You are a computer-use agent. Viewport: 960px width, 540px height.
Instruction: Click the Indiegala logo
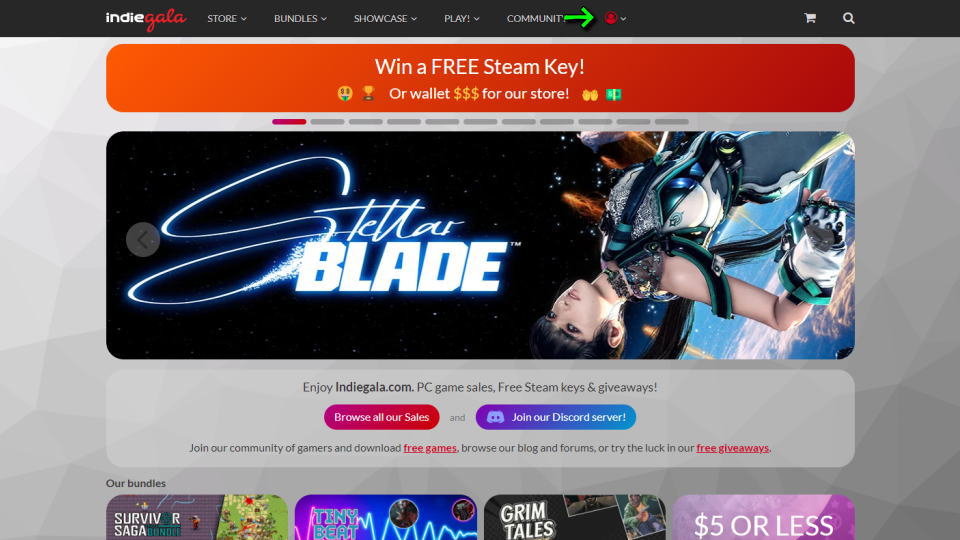pyautogui.click(x=146, y=18)
